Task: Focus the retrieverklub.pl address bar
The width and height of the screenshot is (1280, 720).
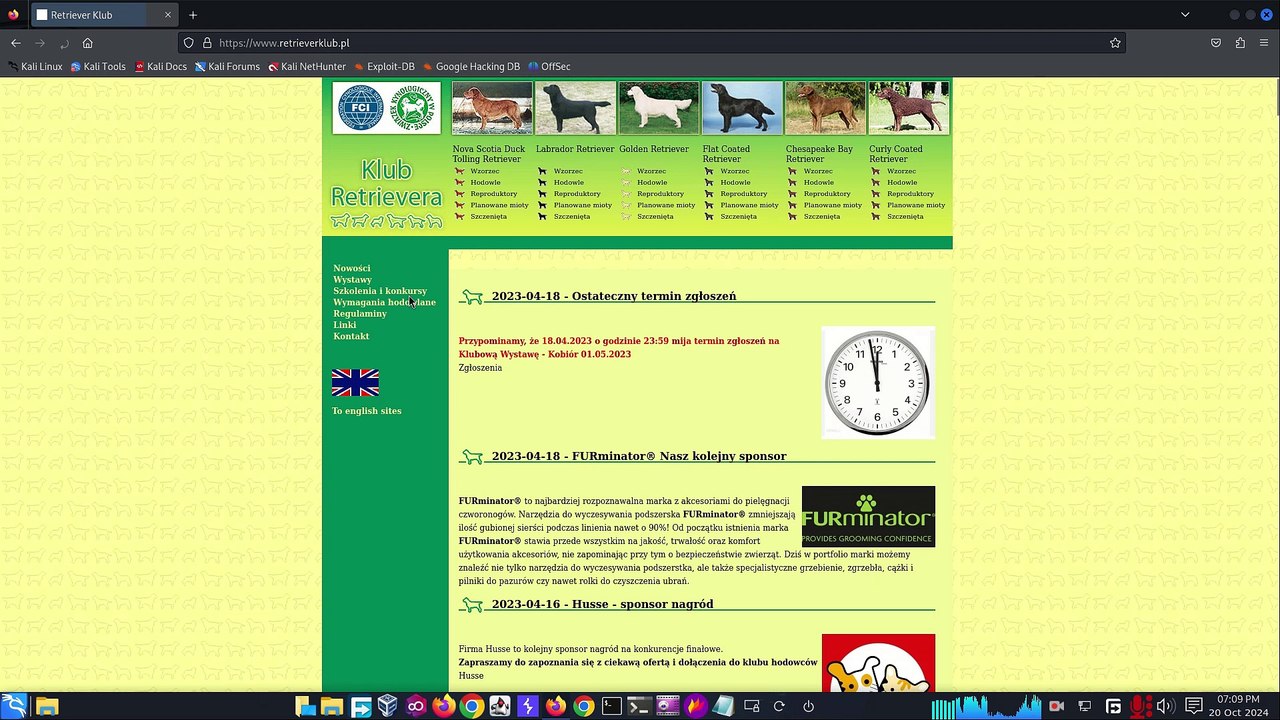Action: tap(650, 43)
